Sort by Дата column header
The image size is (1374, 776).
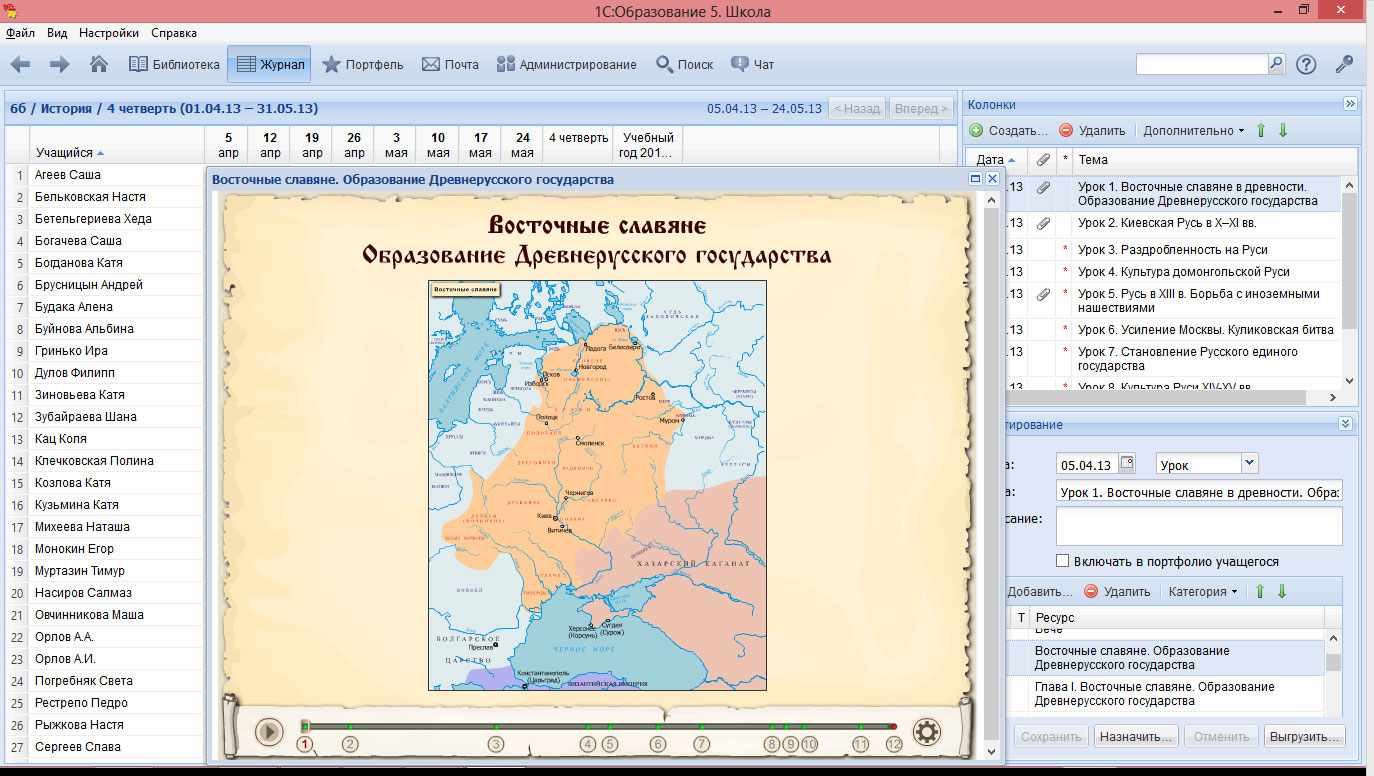click(996, 159)
